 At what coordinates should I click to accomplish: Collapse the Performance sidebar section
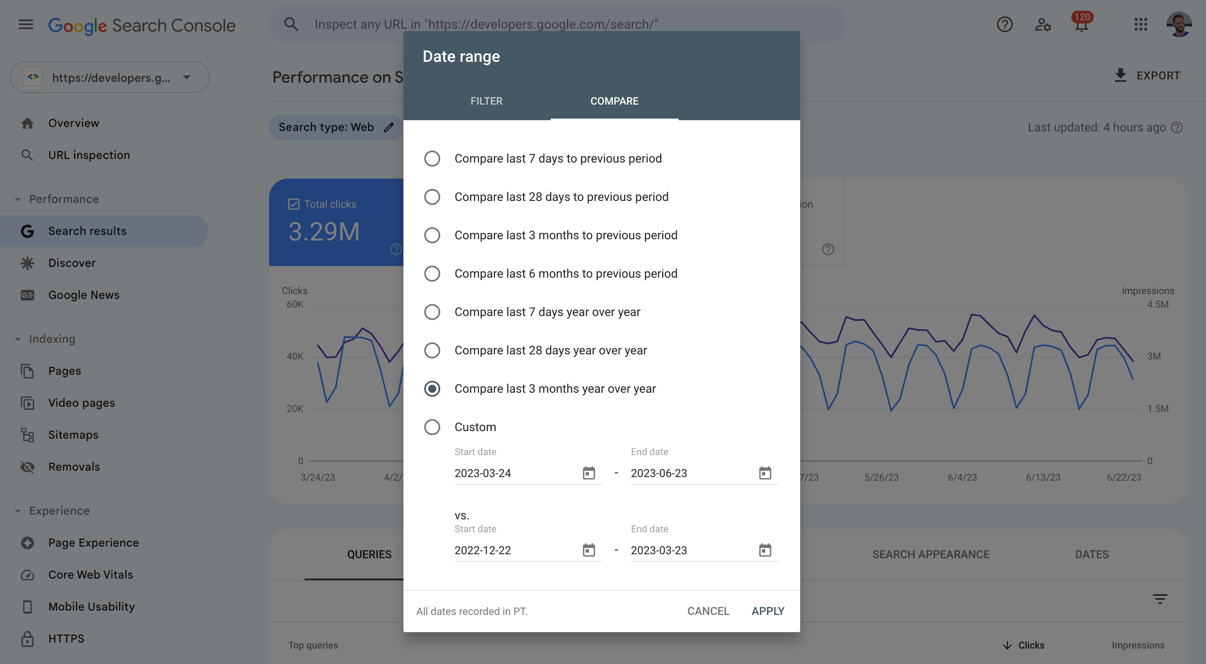tap(16, 198)
